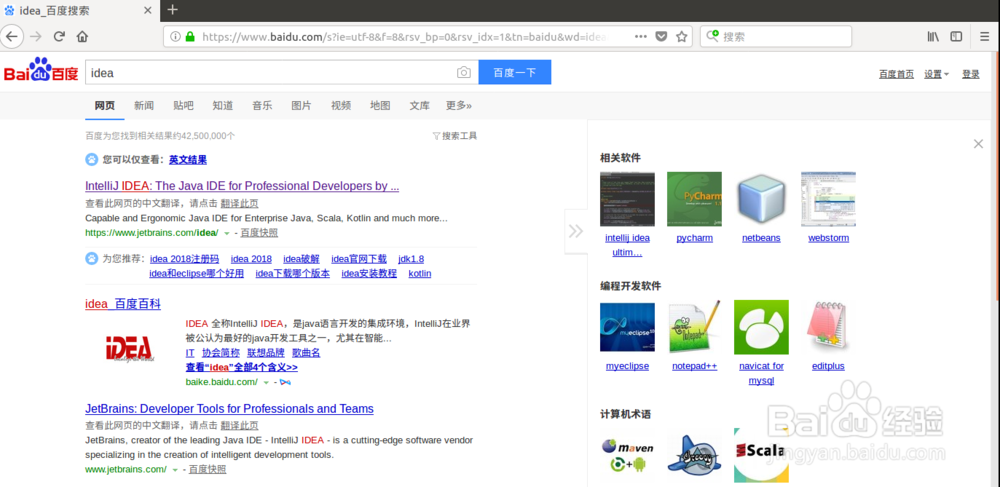
Task: Click the idea官网下载 suggestion
Action: 359,259
